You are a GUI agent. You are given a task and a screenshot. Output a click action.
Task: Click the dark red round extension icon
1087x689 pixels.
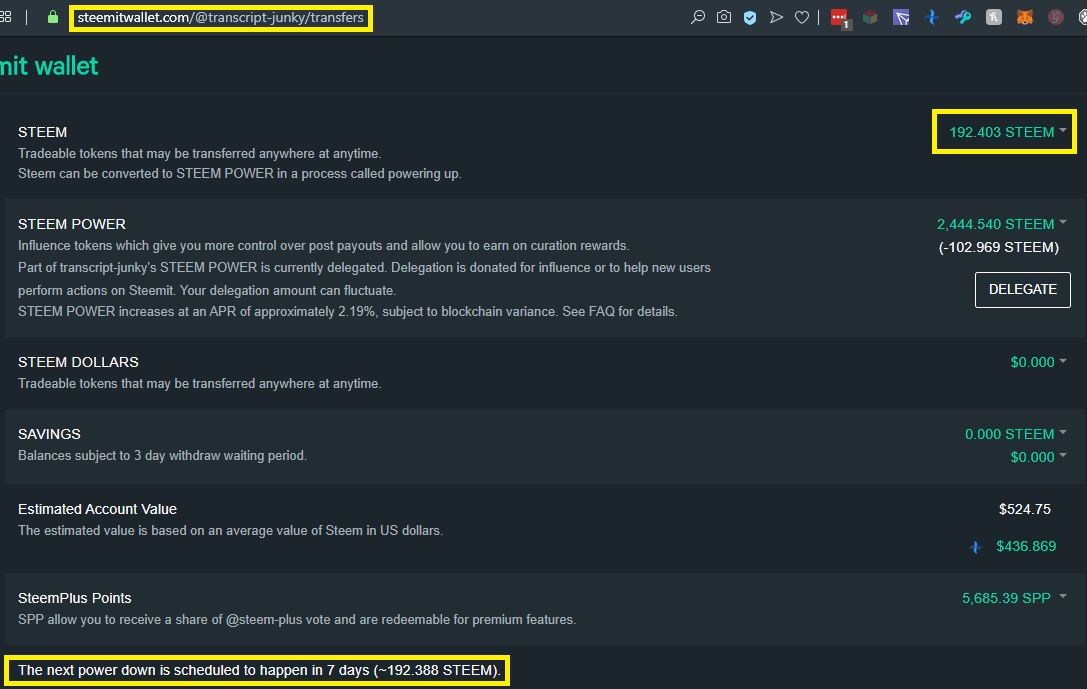(x=1055, y=17)
